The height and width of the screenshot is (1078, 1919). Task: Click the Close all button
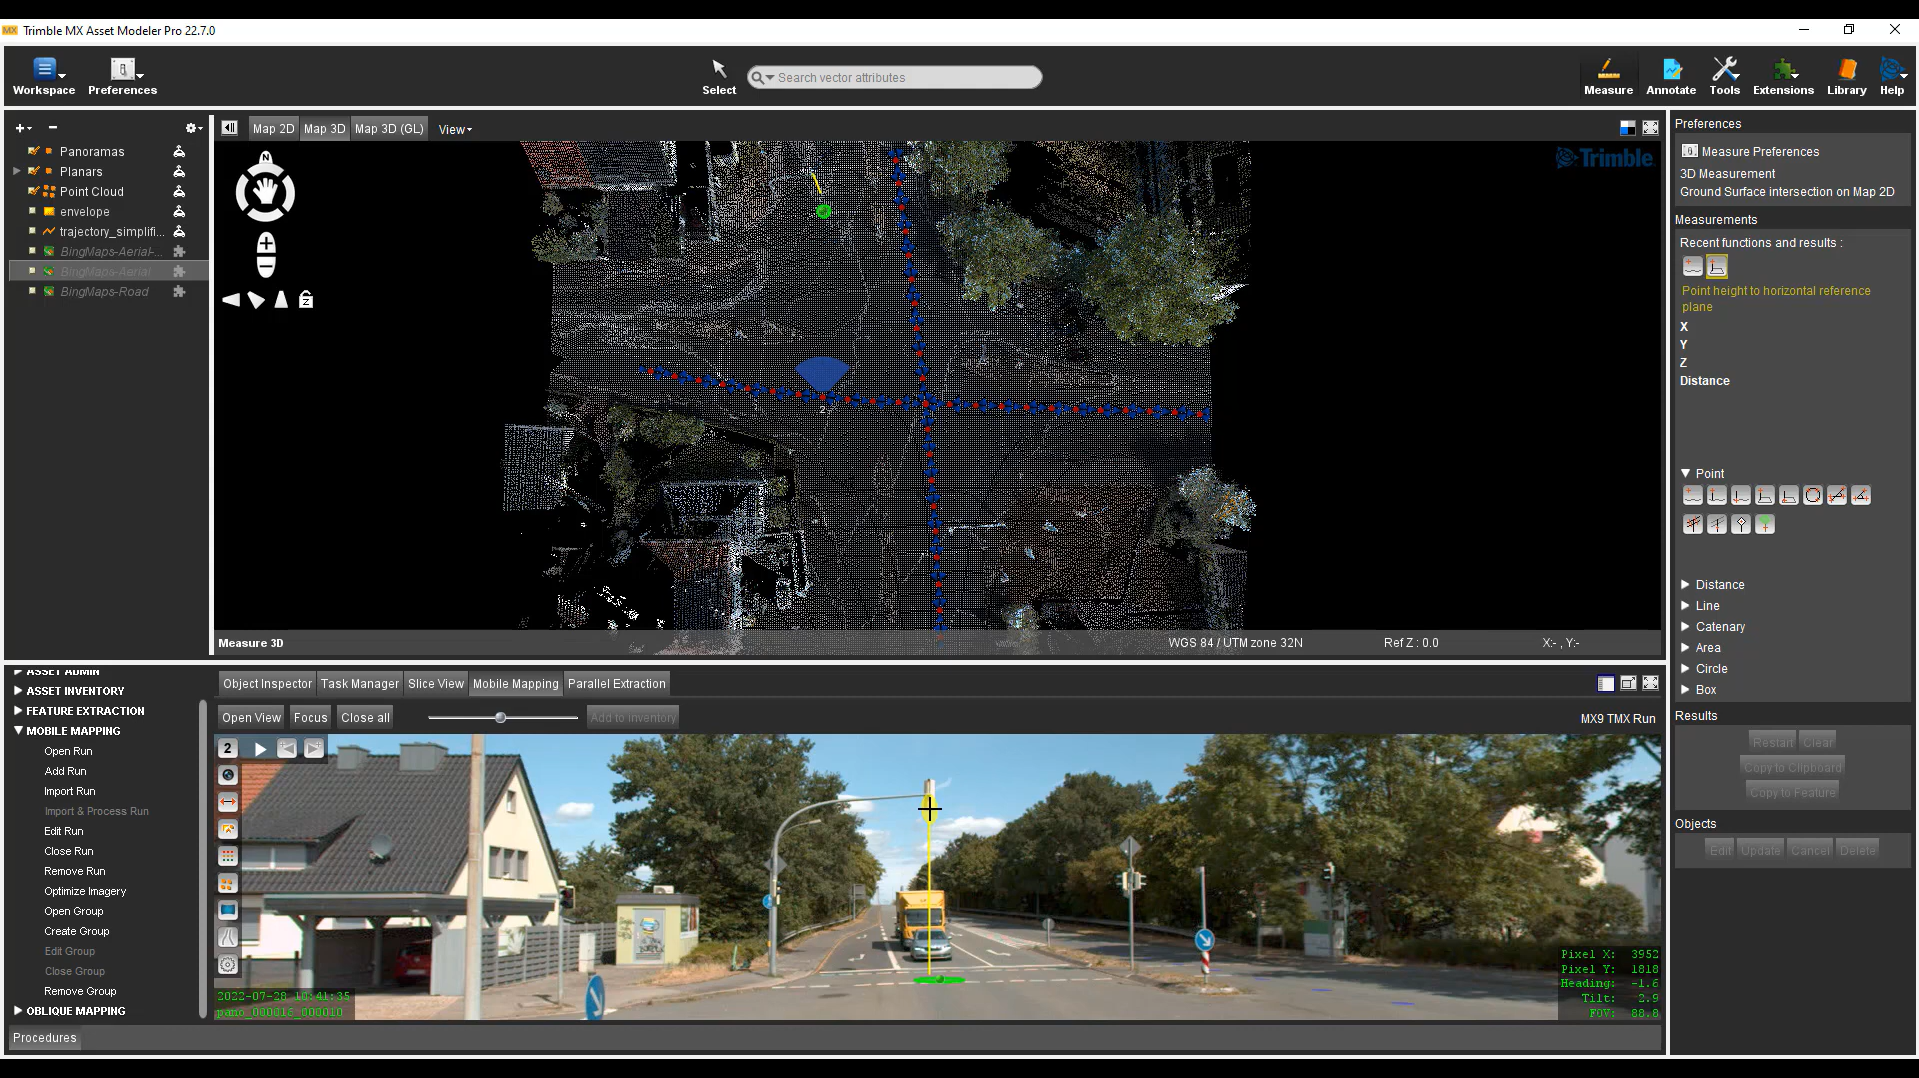click(x=365, y=718)
